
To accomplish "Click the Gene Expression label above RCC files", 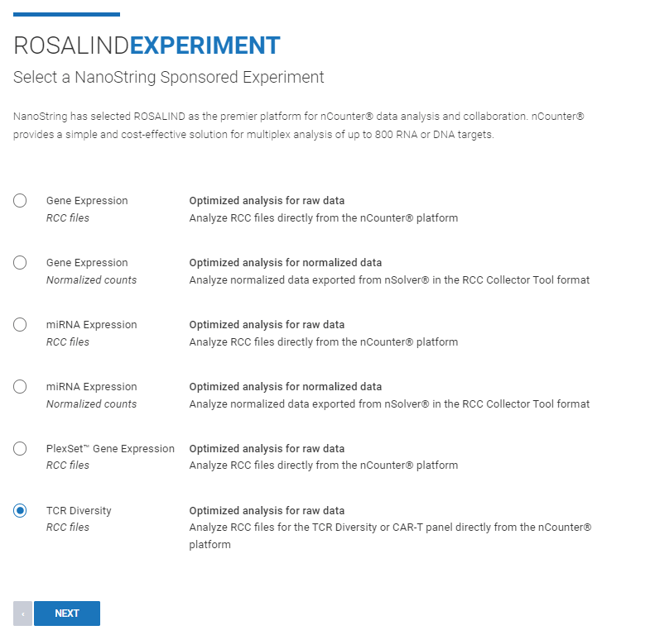I will pyautogui.click(x=87, y=201).
